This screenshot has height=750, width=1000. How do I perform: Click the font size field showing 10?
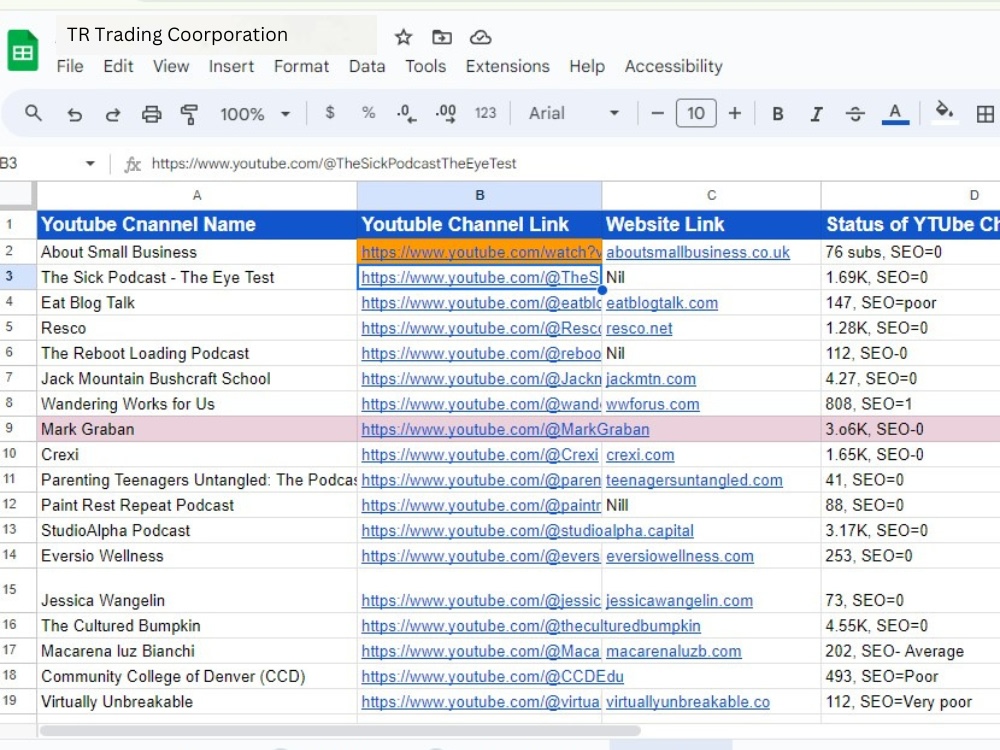[696, 114]
